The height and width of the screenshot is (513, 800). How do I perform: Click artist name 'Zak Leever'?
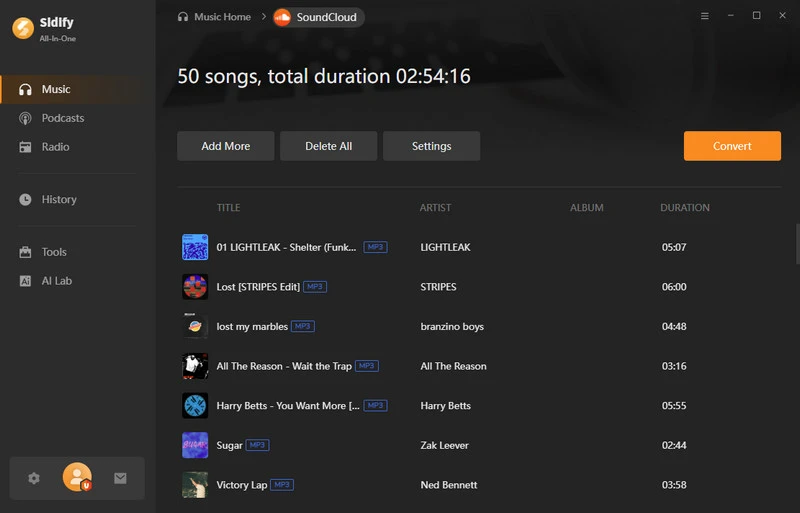click(x=444, y=446)
